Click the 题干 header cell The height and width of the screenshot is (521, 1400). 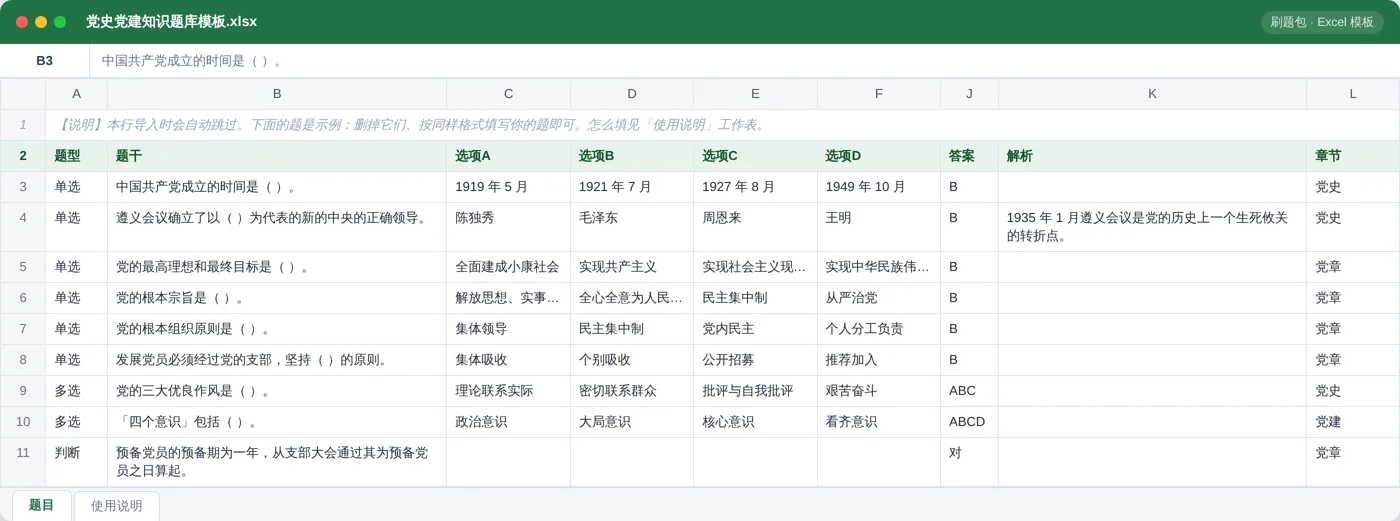pos(277,156)
